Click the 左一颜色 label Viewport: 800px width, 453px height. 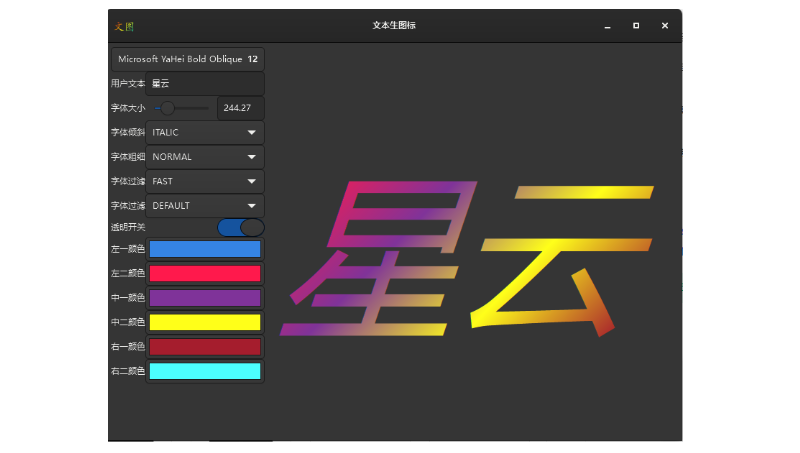pos(128,249)
